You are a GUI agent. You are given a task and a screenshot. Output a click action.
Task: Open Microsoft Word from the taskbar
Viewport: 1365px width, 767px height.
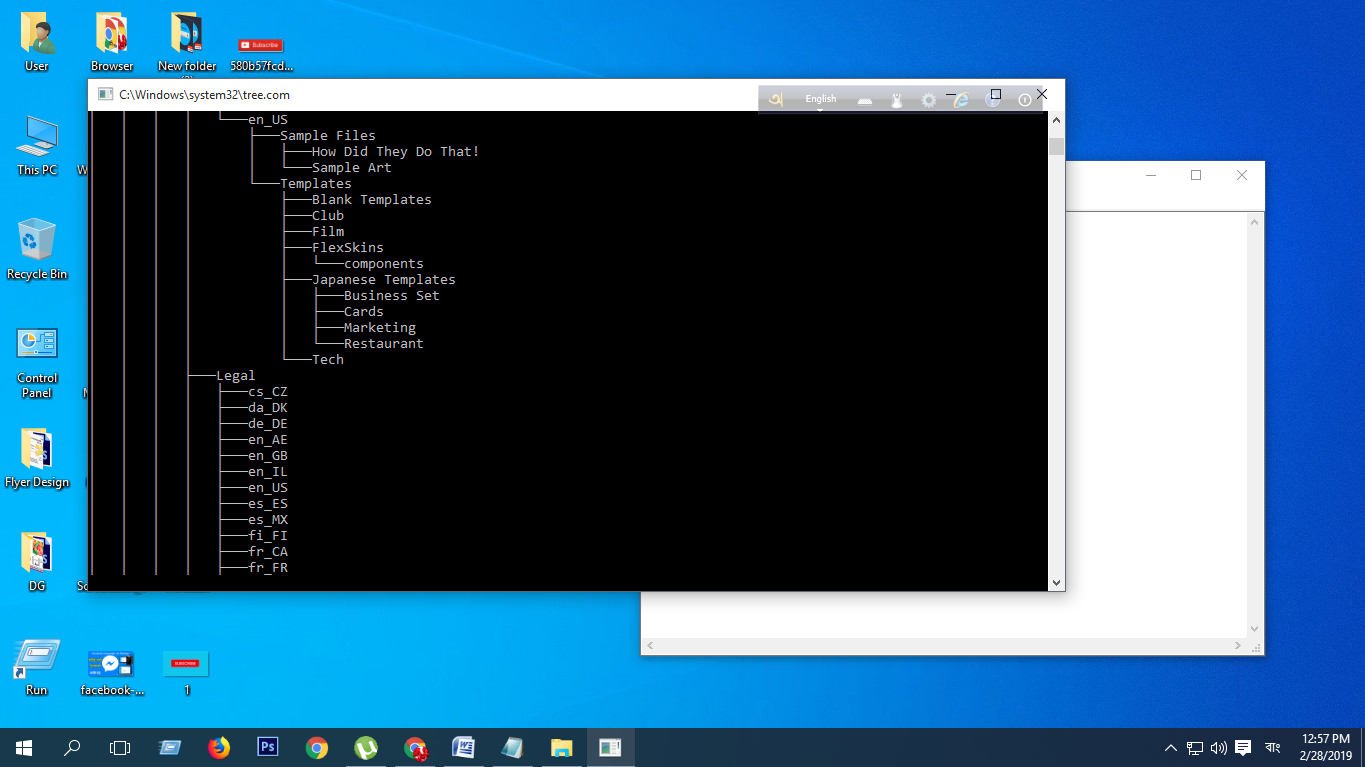click(x=463, y=747)
